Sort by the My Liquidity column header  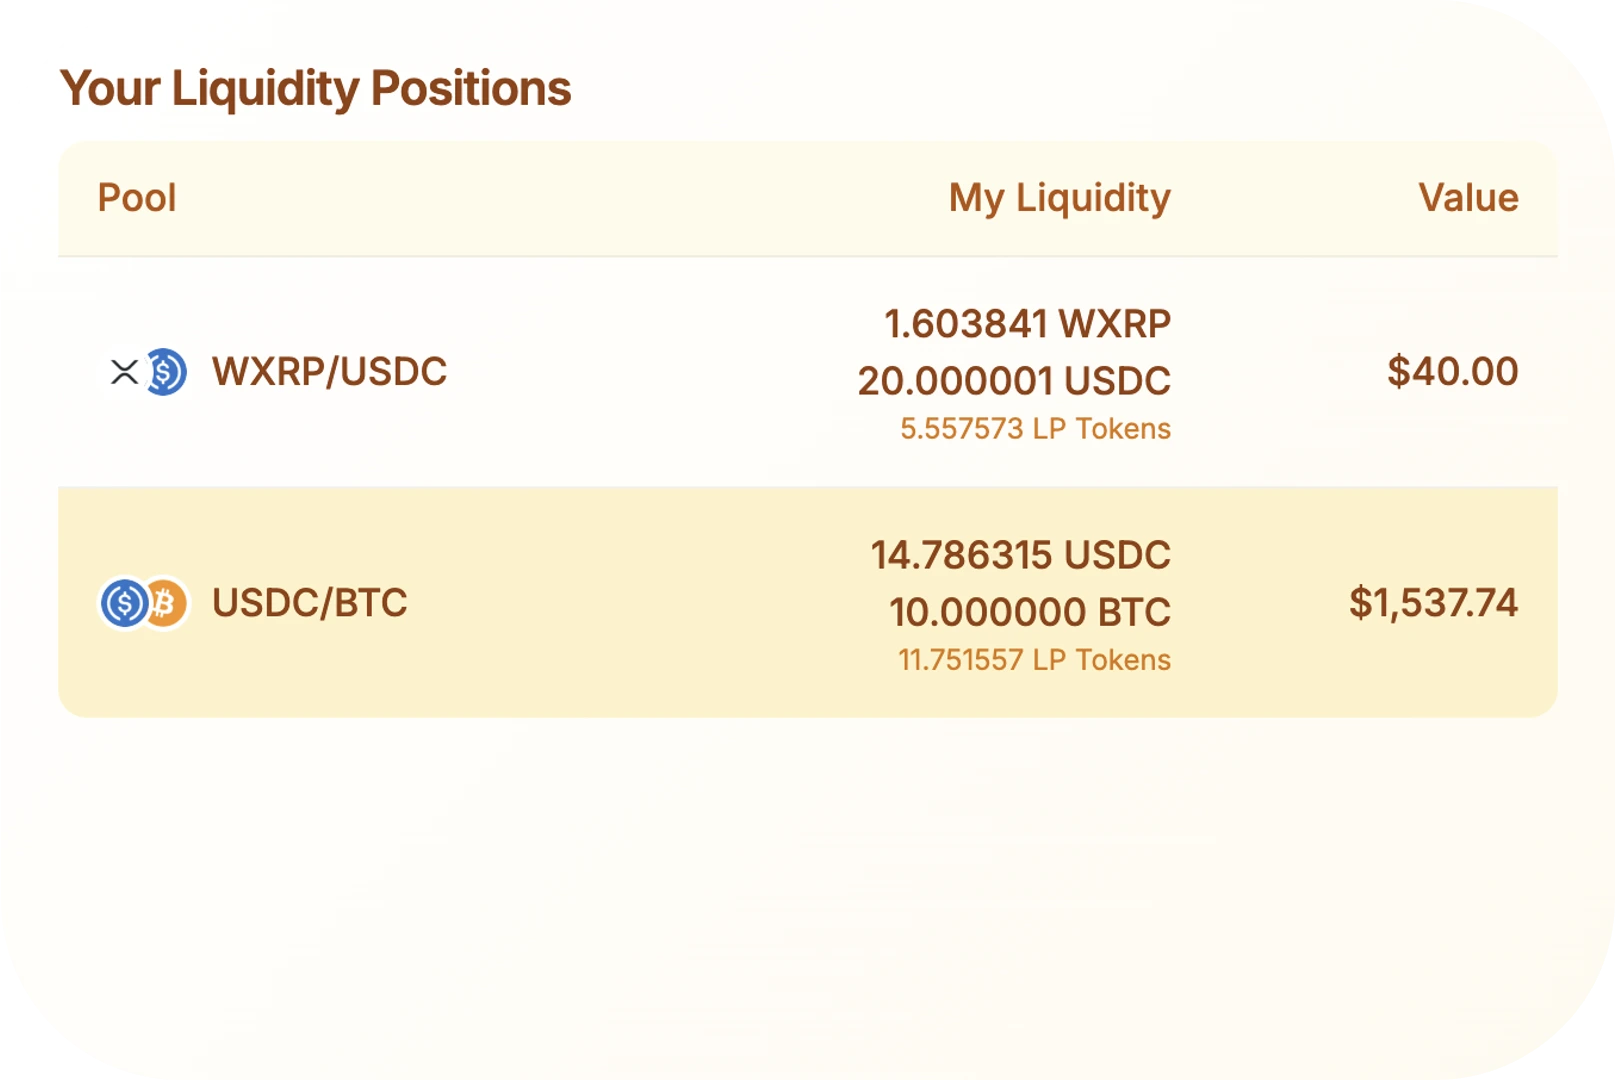click(x=1059, y=198)
